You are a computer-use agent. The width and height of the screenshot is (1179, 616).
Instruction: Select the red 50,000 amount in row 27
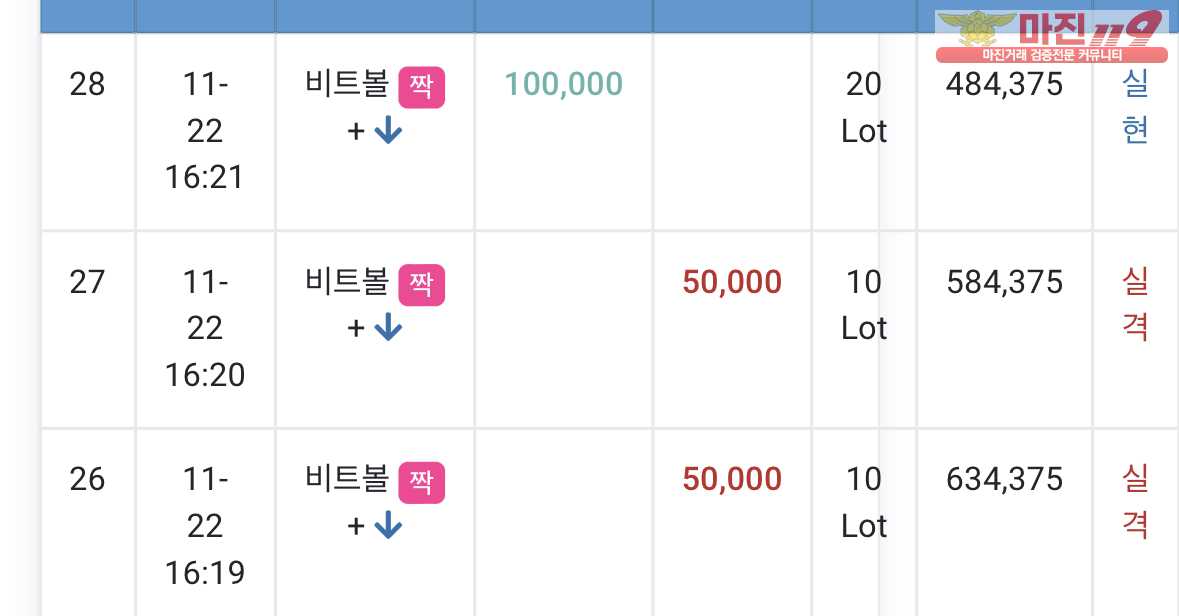tap(732, 282)
